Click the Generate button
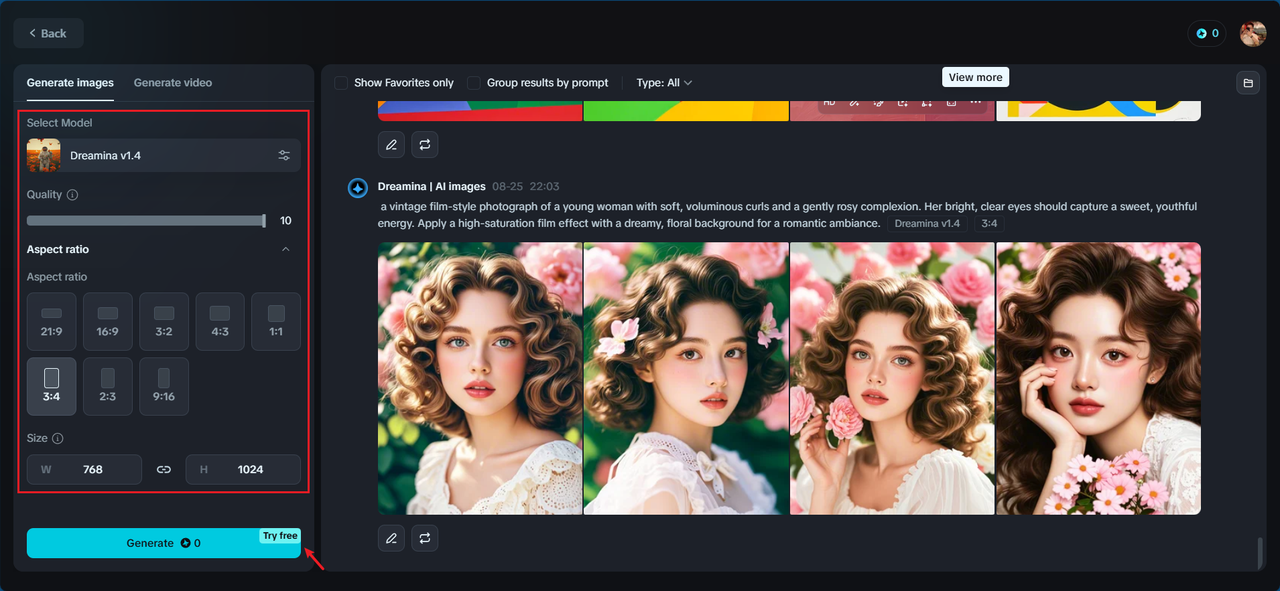Image resolution: width=1280 pixels, height=591 pixels. (x=164, y=543)
